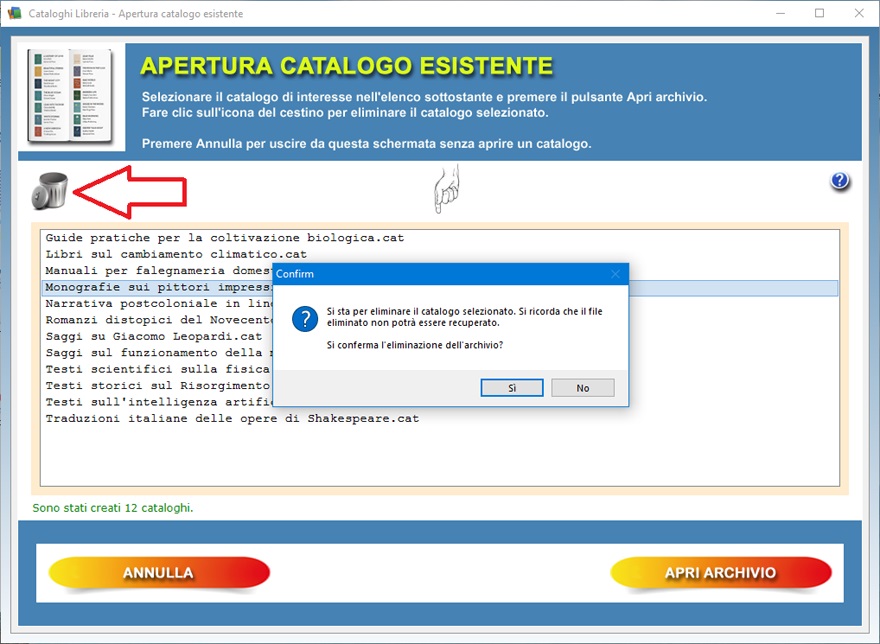Select 'Guide pratiche per la coltivazione biologica.cat'
Screen dimensions: 880x644
pyautogui.click(x=224, y=238)
